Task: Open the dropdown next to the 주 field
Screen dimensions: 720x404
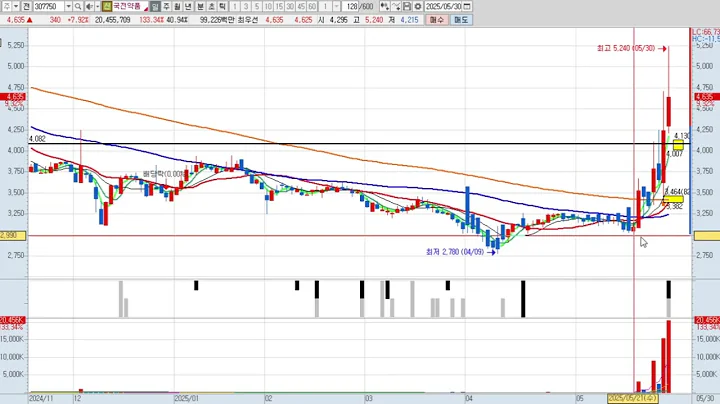Action: (x=16, y=6)
